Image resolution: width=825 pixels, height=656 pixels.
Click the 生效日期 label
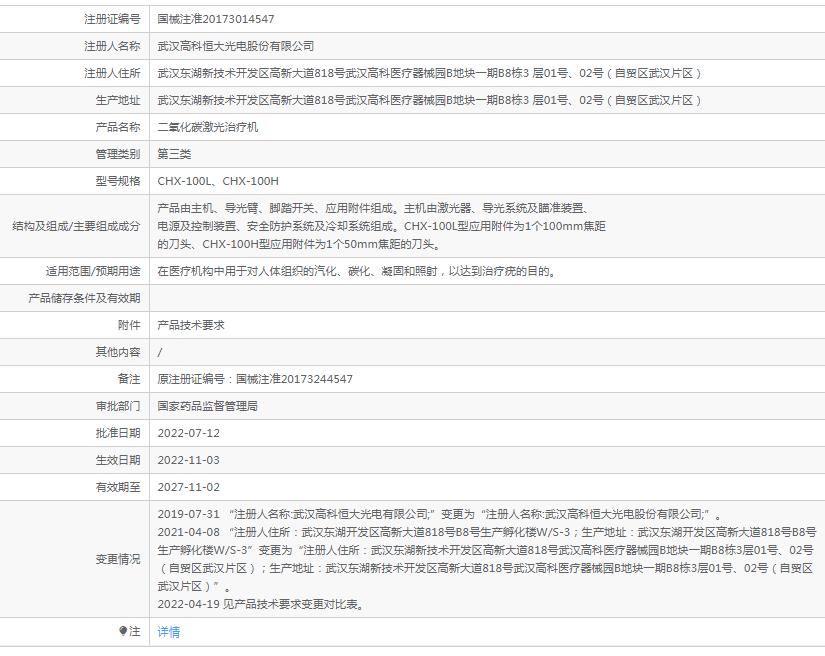(118, 460)
